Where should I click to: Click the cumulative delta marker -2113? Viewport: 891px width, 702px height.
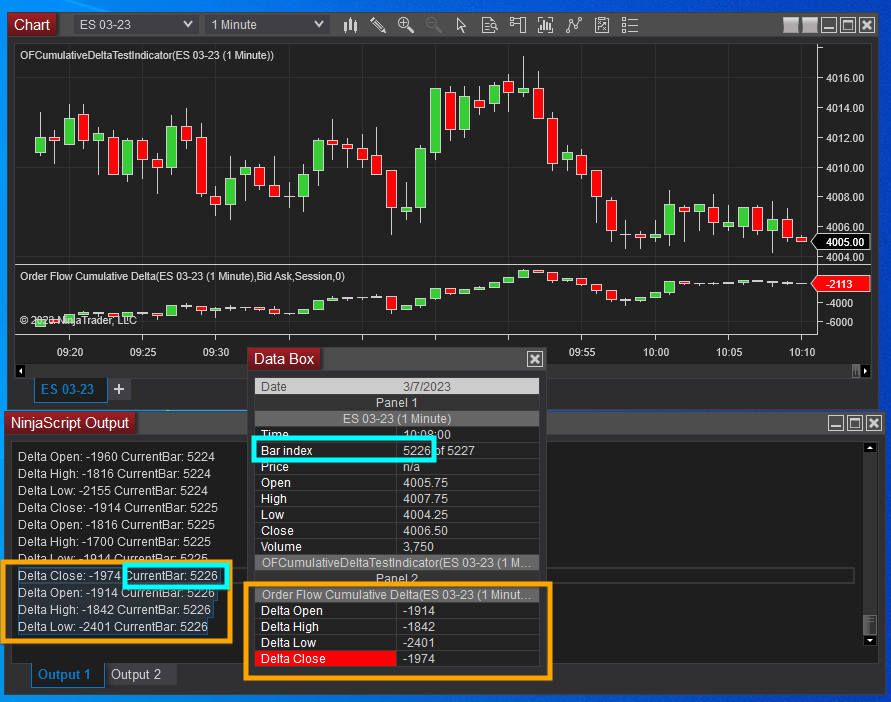tap(842, 284)
